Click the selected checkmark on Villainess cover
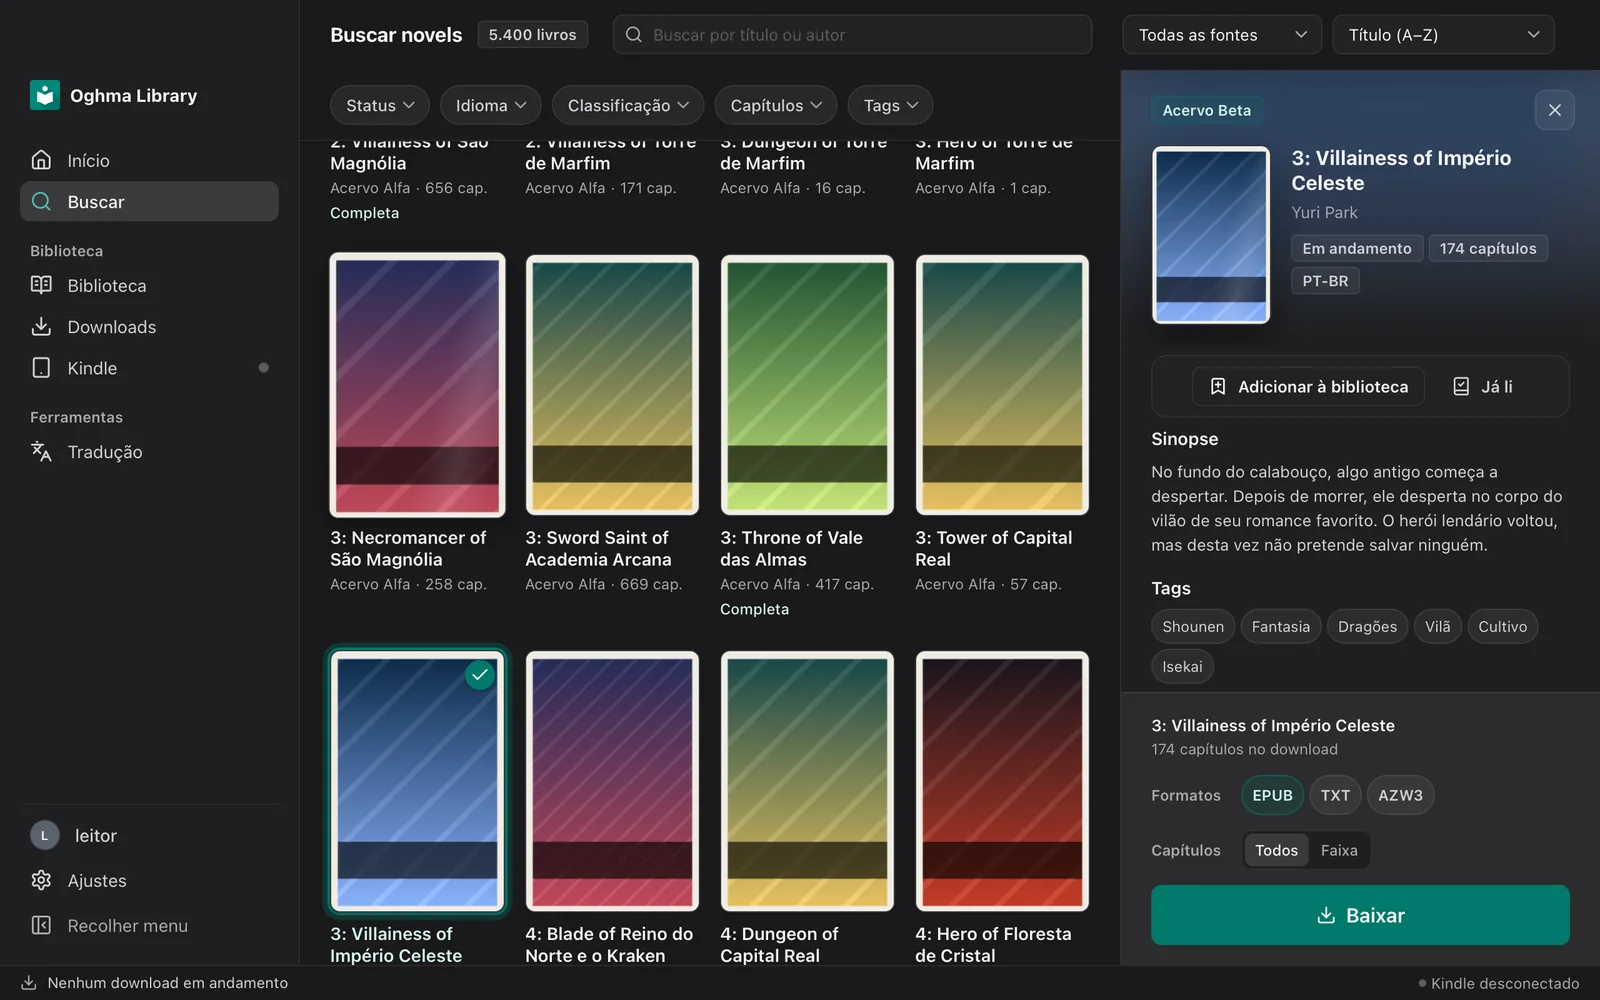The image size is (1600, 1000). [480, 675]
